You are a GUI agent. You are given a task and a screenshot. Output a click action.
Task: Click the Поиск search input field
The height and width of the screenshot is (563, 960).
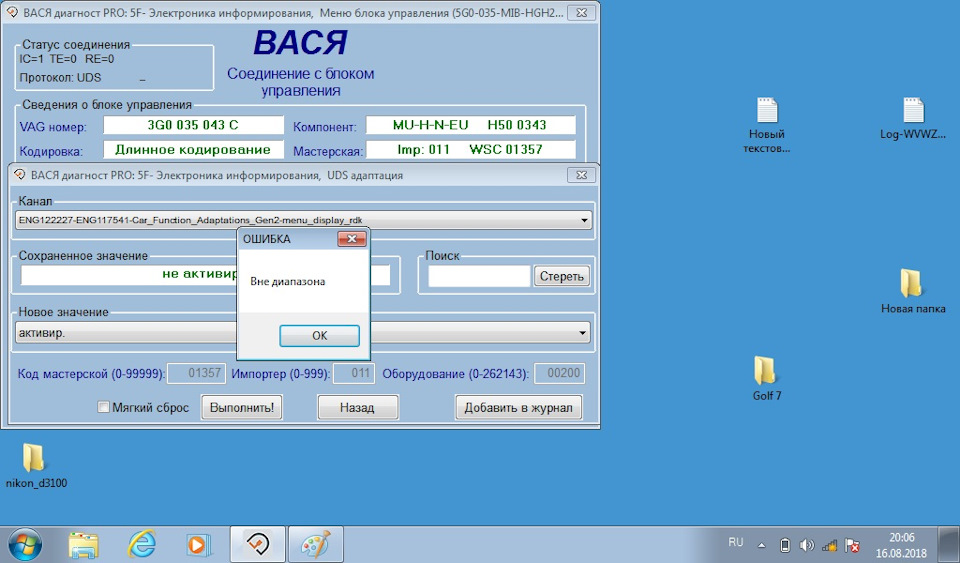tap(479, 276)
